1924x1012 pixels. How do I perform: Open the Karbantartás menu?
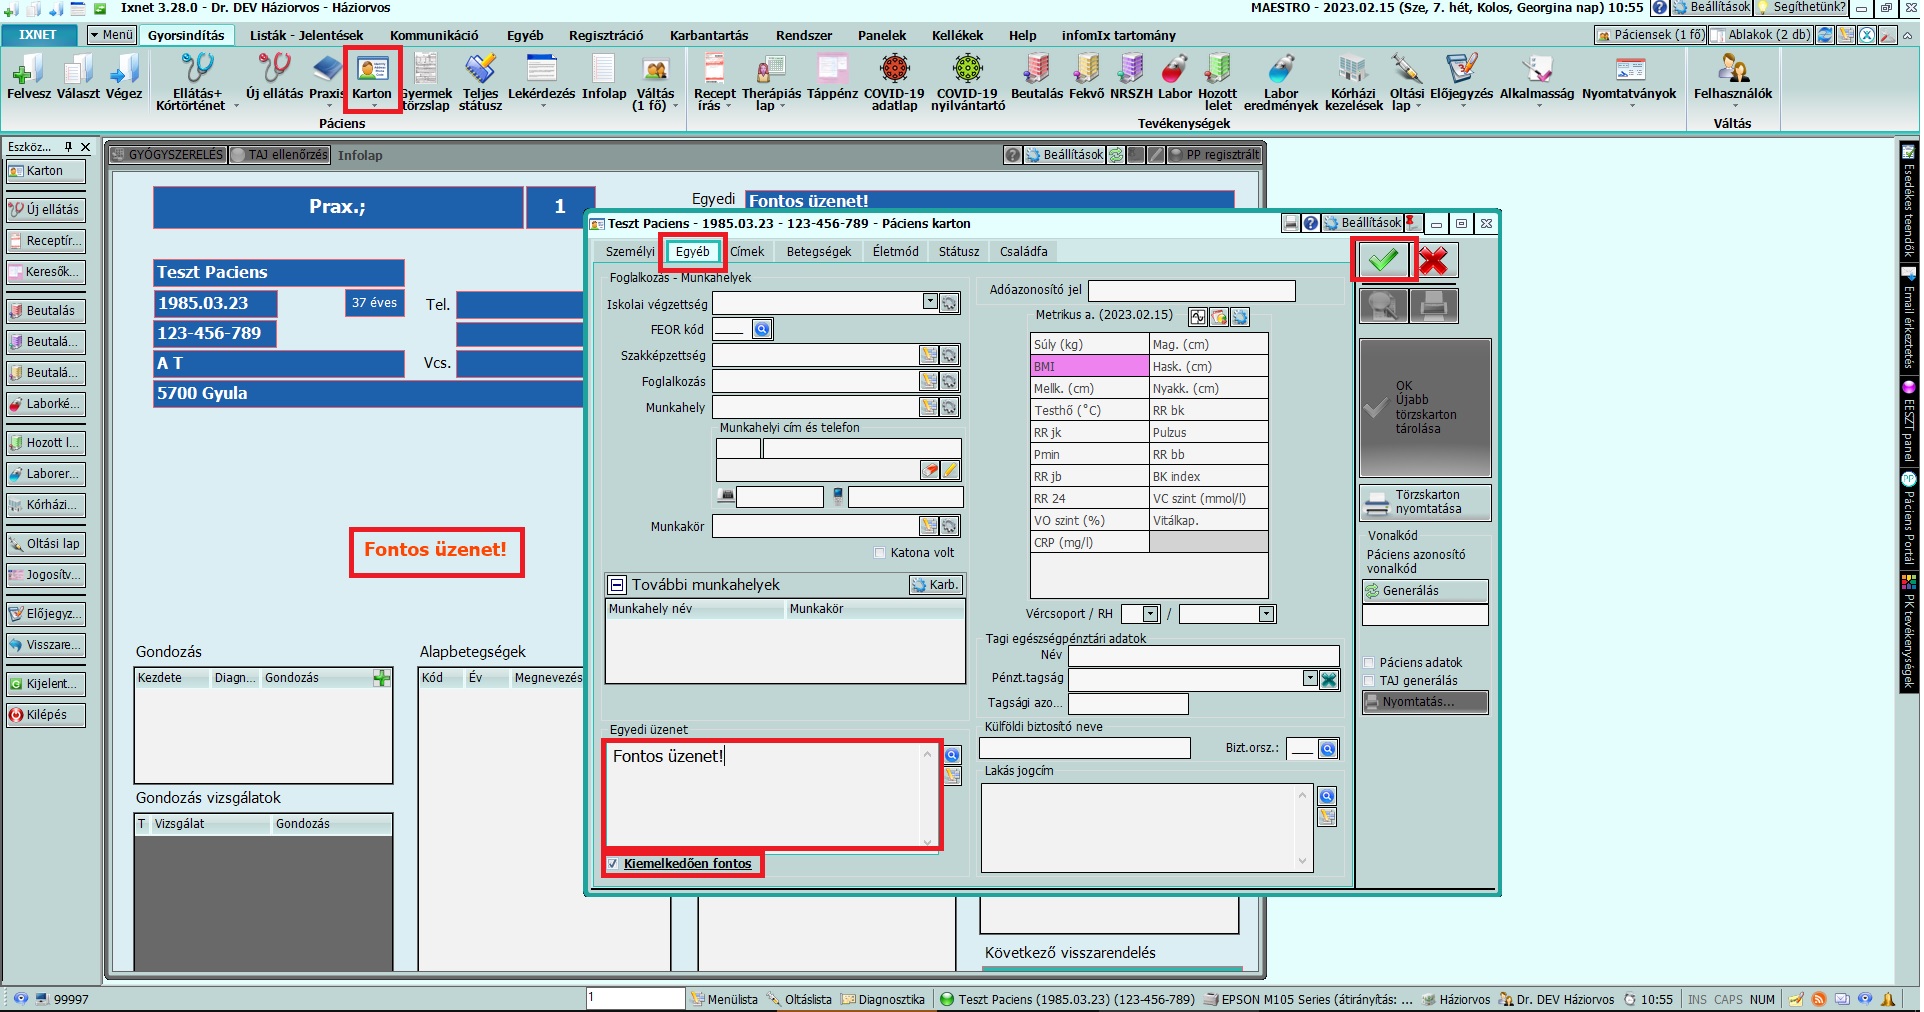[x=708, y=35]
